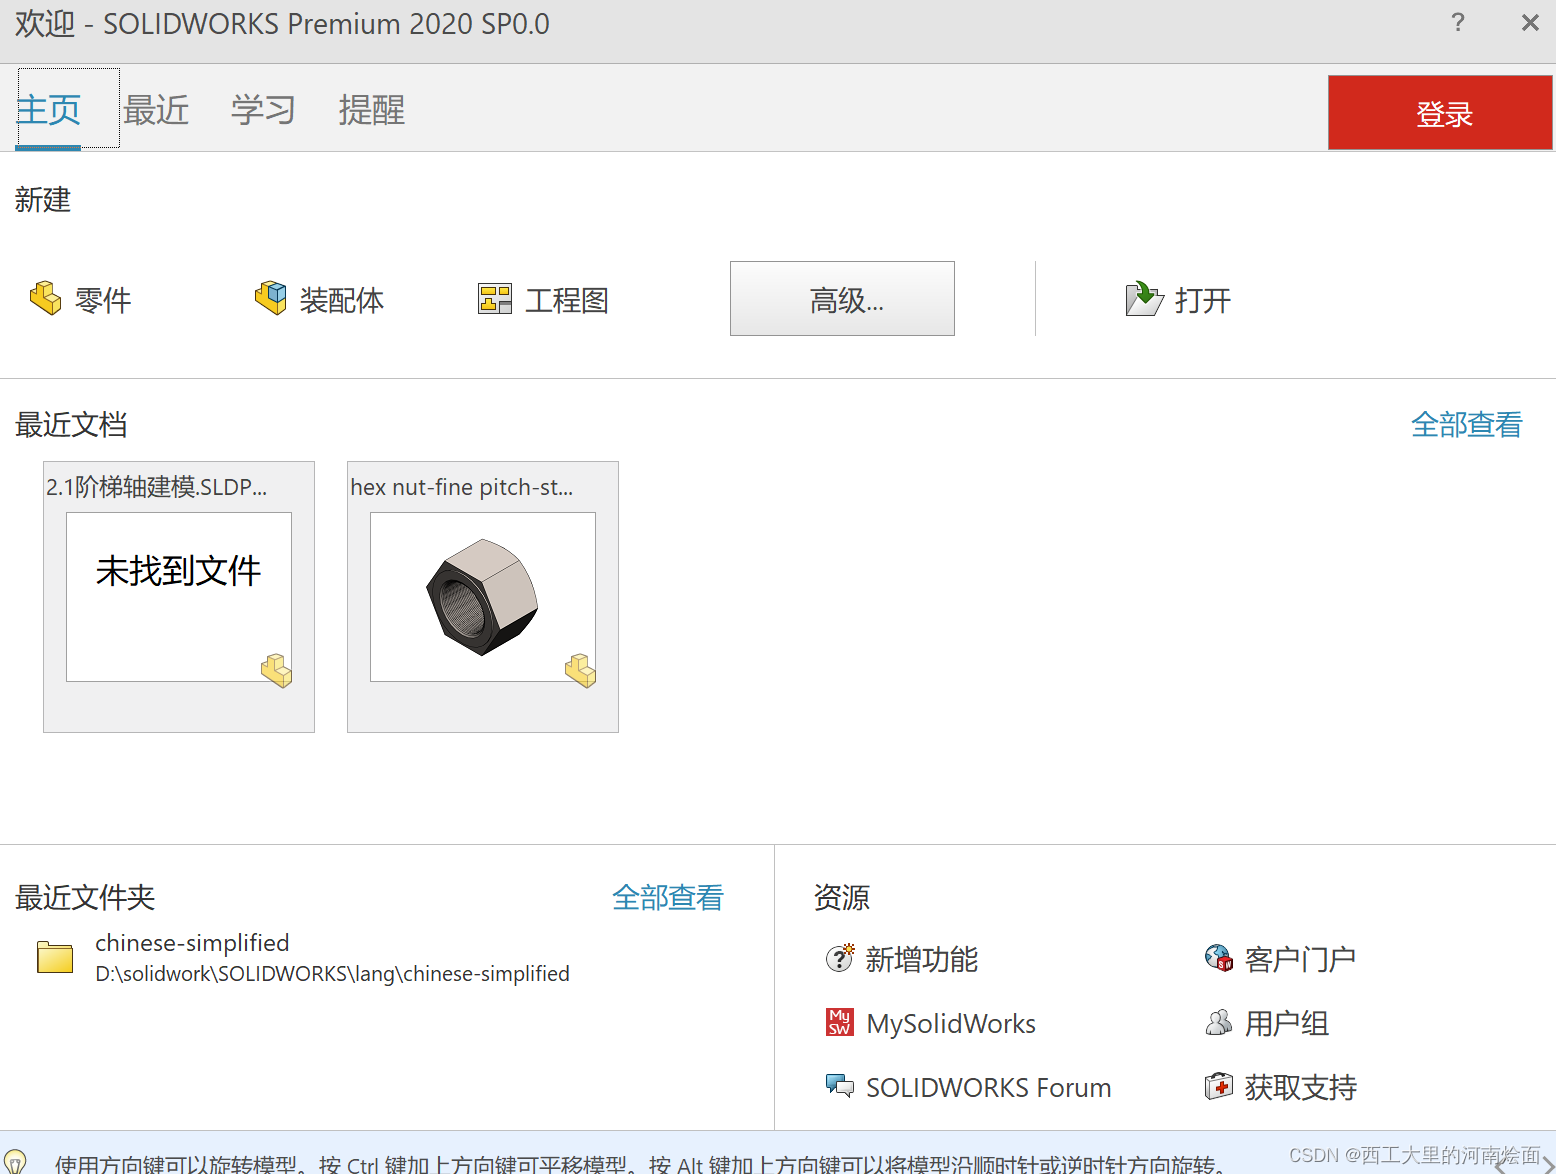
Task: Click part icon on 2.1阶梯轴建模 thumbnail
Action: (x=277, y=670)
